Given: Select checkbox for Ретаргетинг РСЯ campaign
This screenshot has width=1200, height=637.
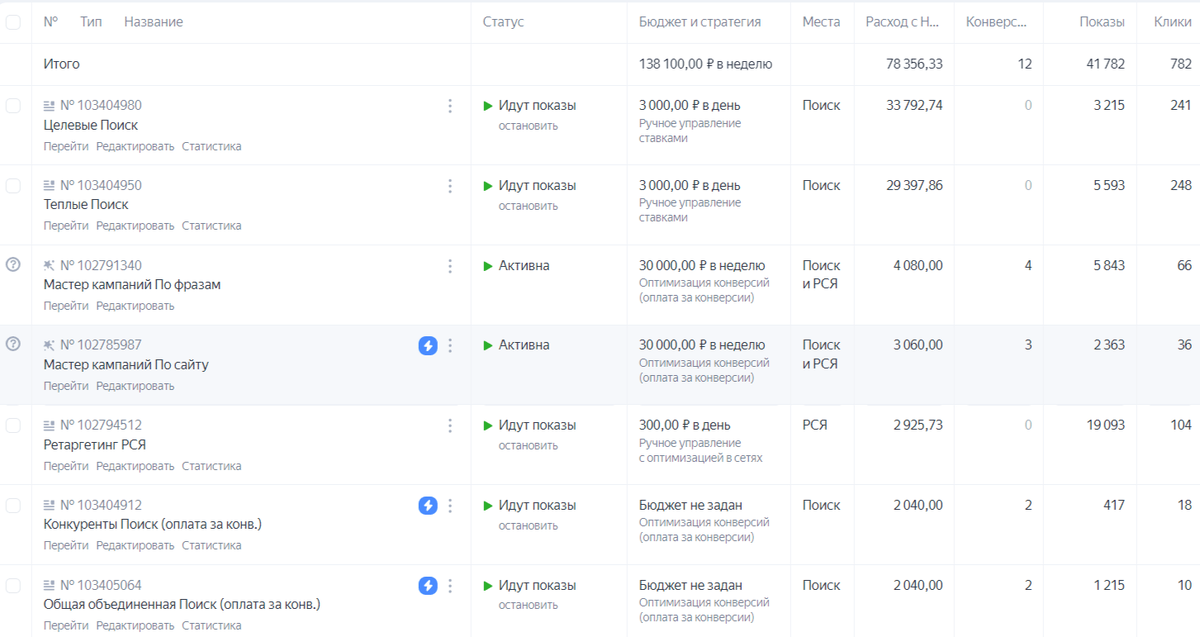Looking at the screenshot, I should 13,425.
